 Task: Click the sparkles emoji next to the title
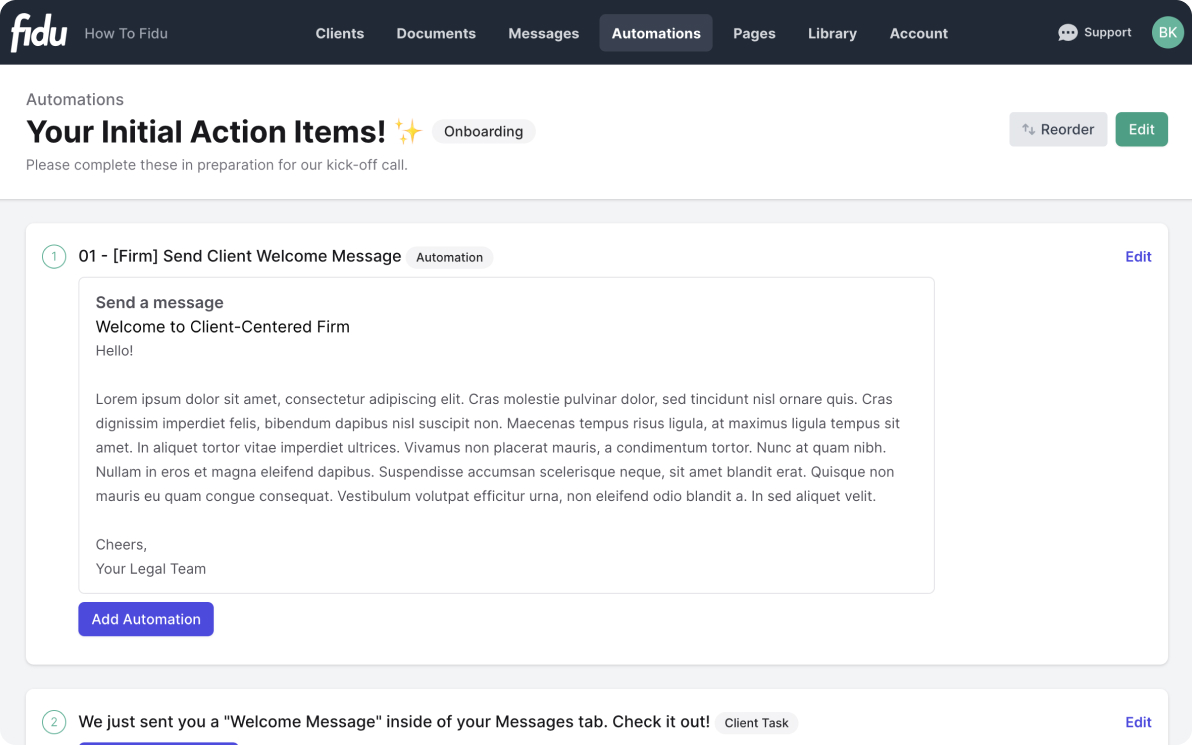coord(409,129)
